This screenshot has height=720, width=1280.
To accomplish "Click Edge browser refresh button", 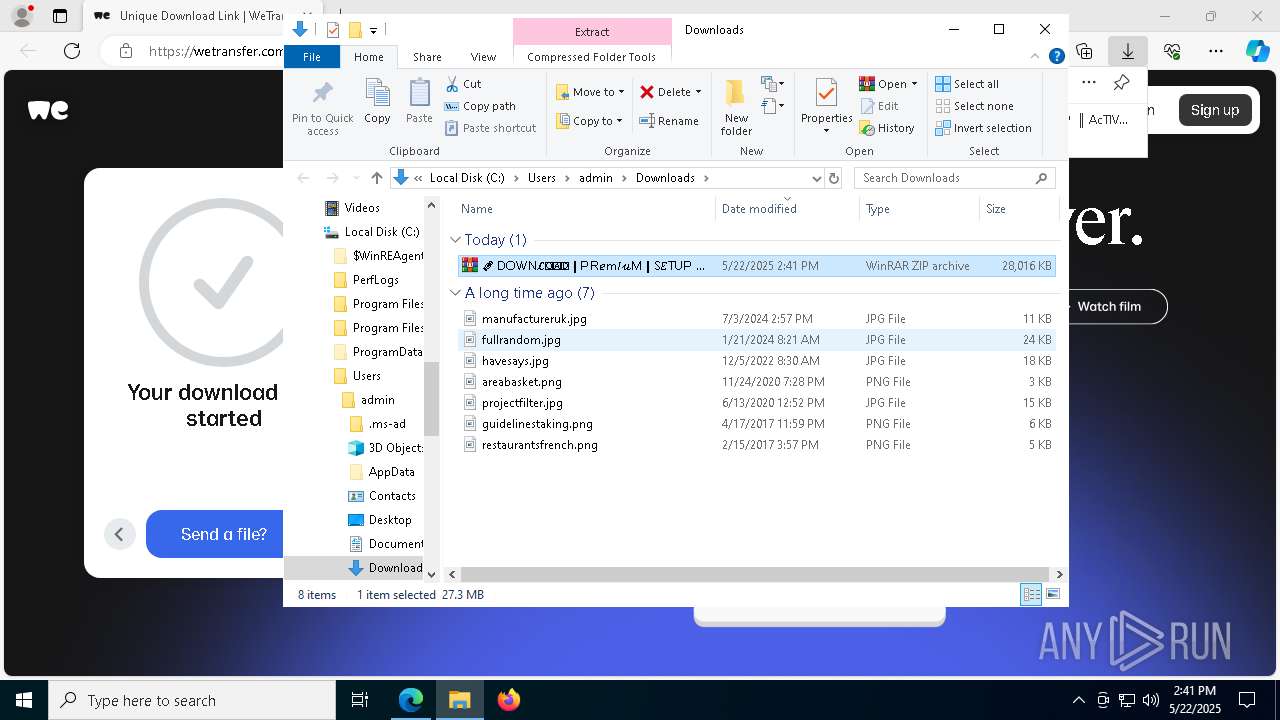I will (x=71, y=51).
